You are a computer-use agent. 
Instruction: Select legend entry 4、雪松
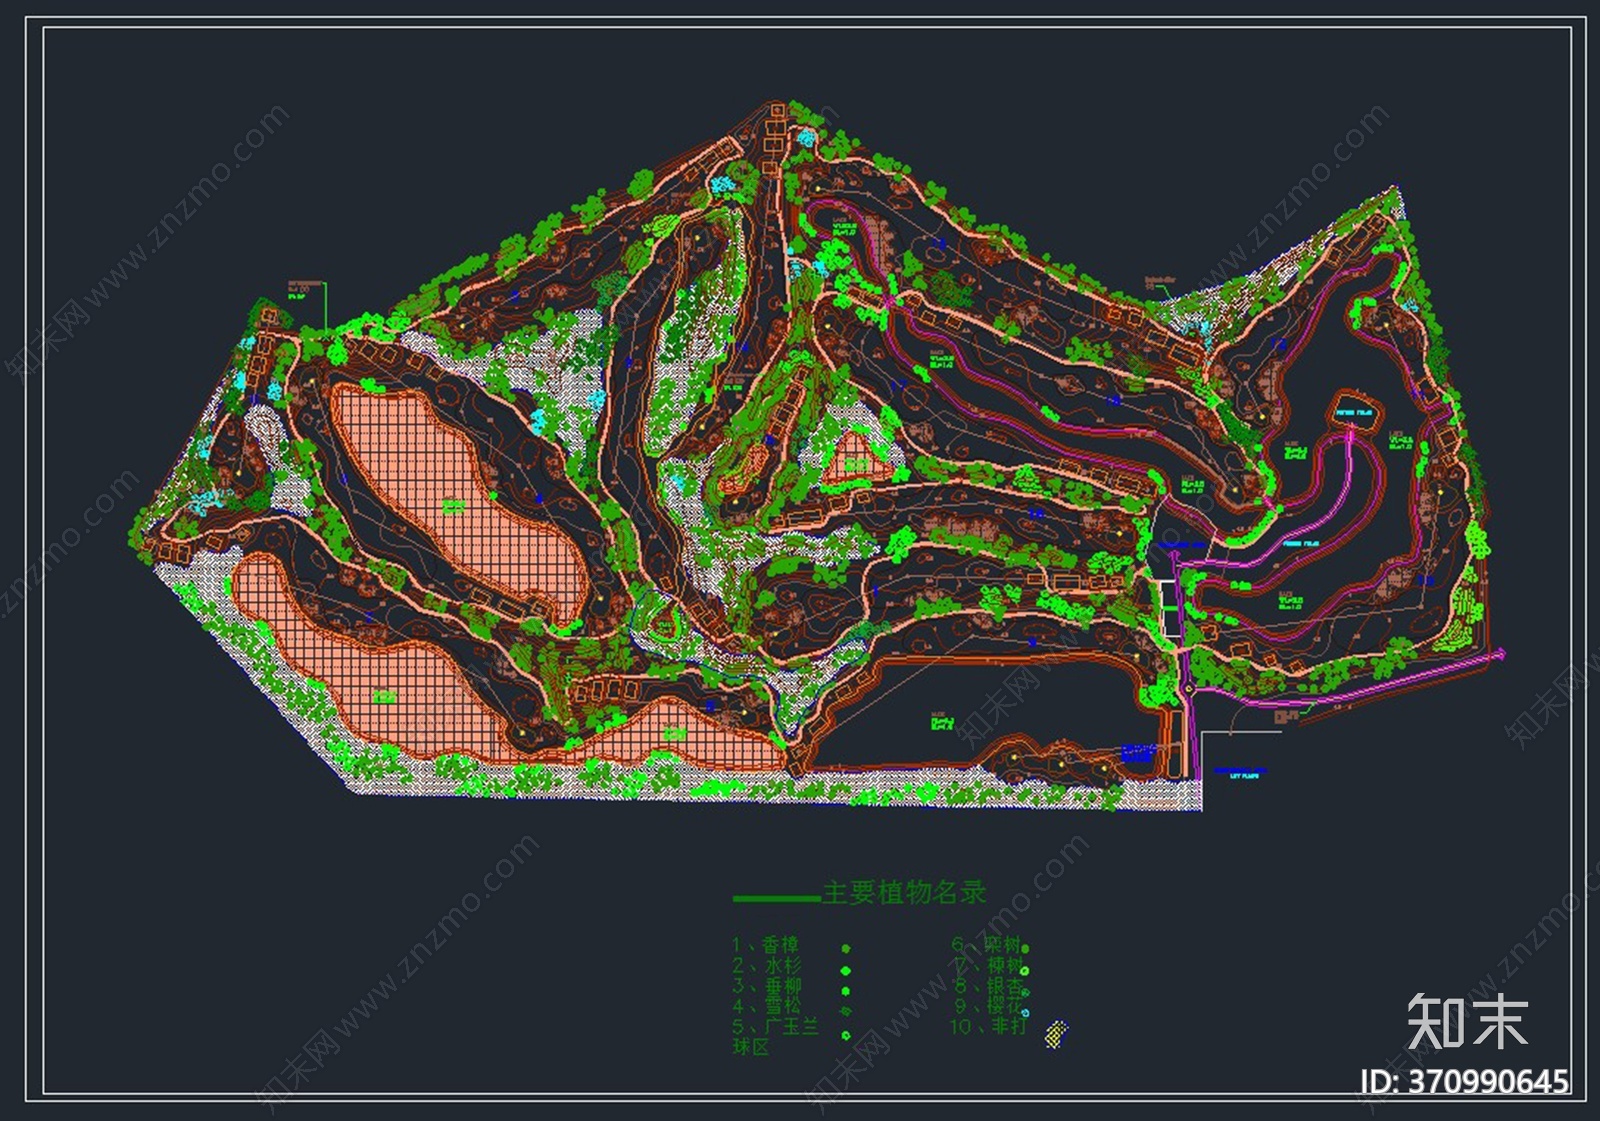point(766,1006)
